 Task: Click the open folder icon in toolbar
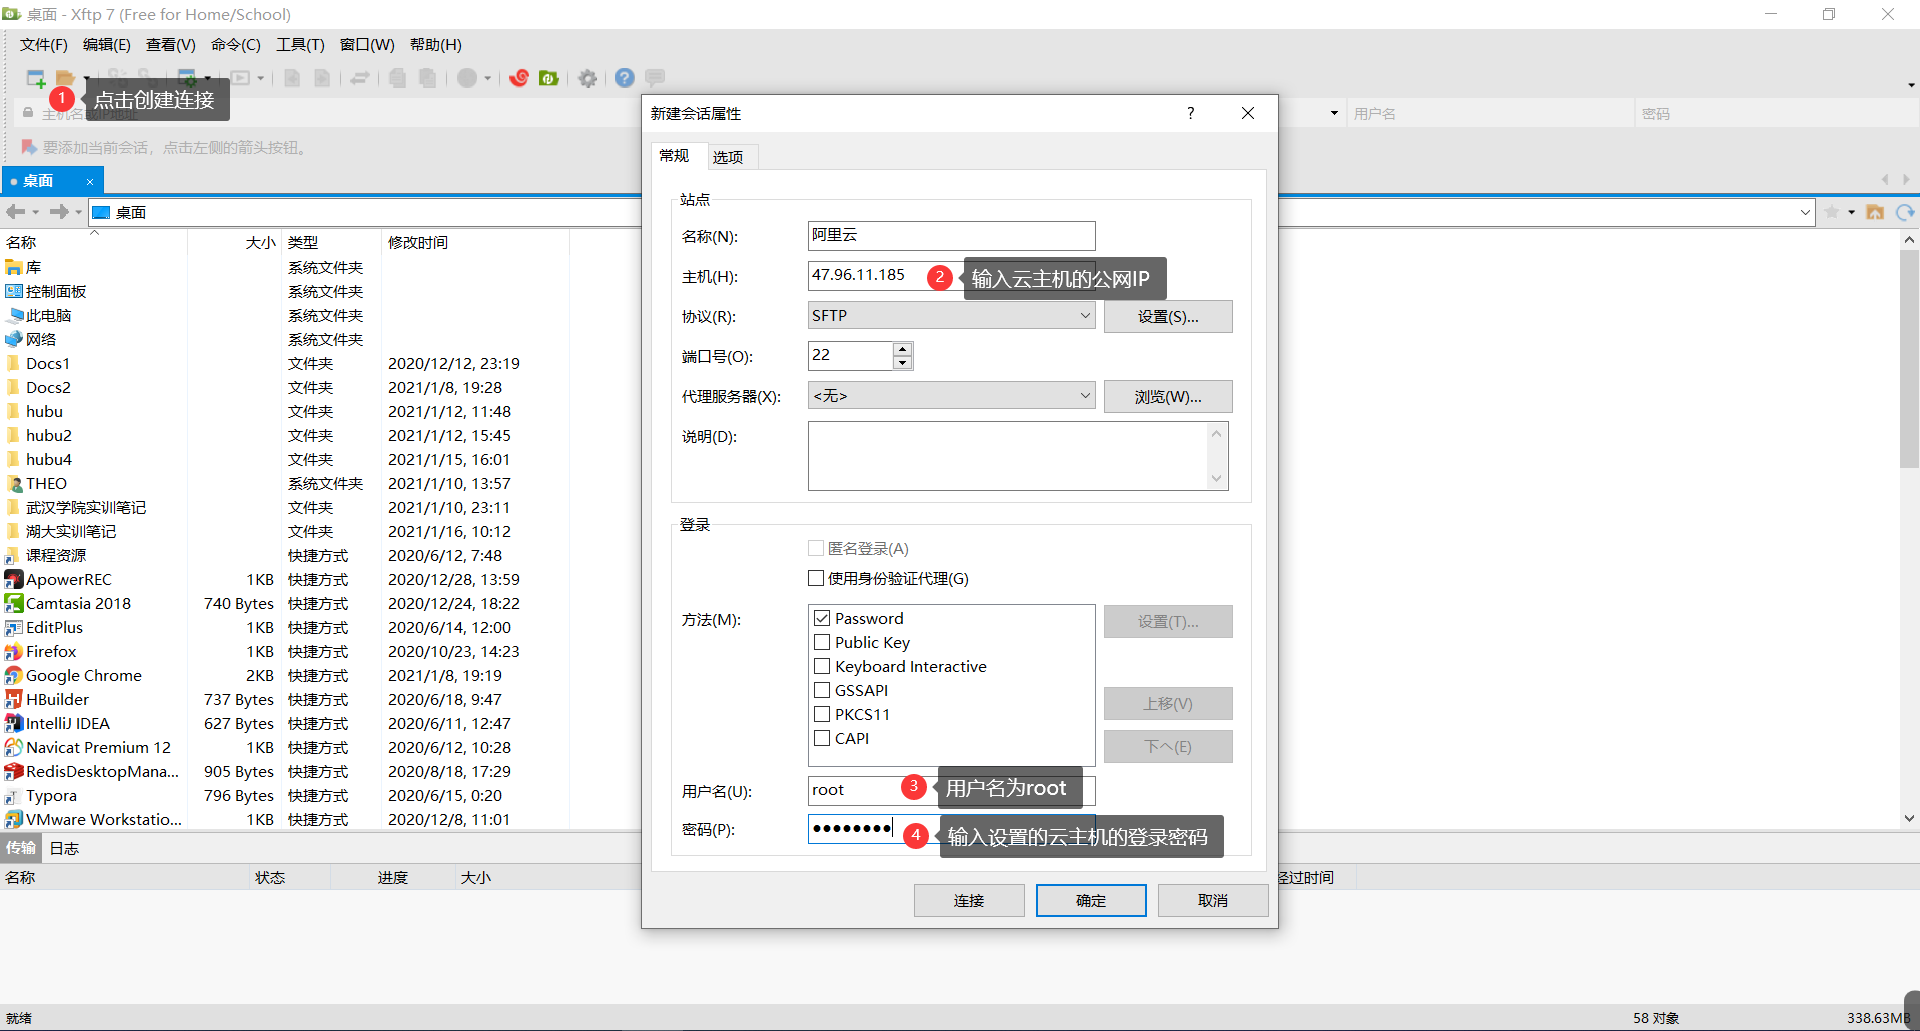pos(65,78)
